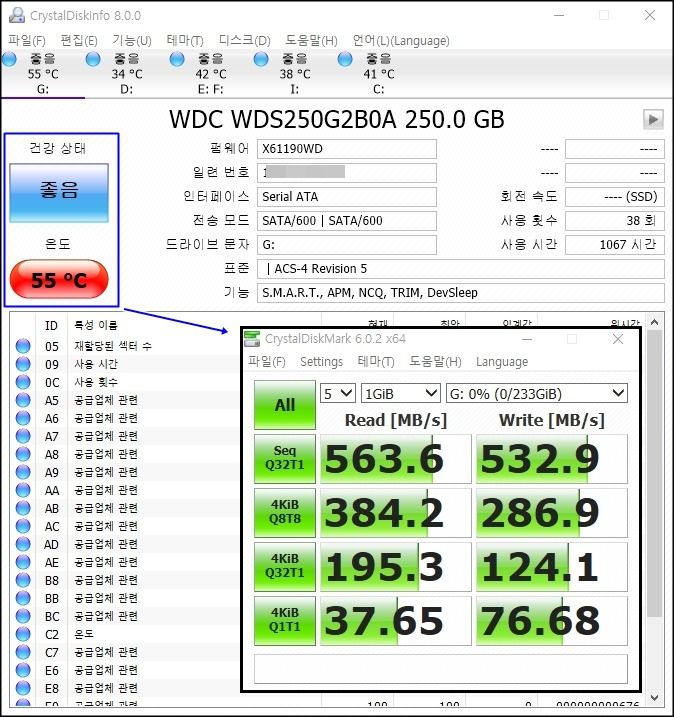Viewport: 674px width, 717px height.
Task: Click the power-on count value 38 회
Action: [615, 221]
